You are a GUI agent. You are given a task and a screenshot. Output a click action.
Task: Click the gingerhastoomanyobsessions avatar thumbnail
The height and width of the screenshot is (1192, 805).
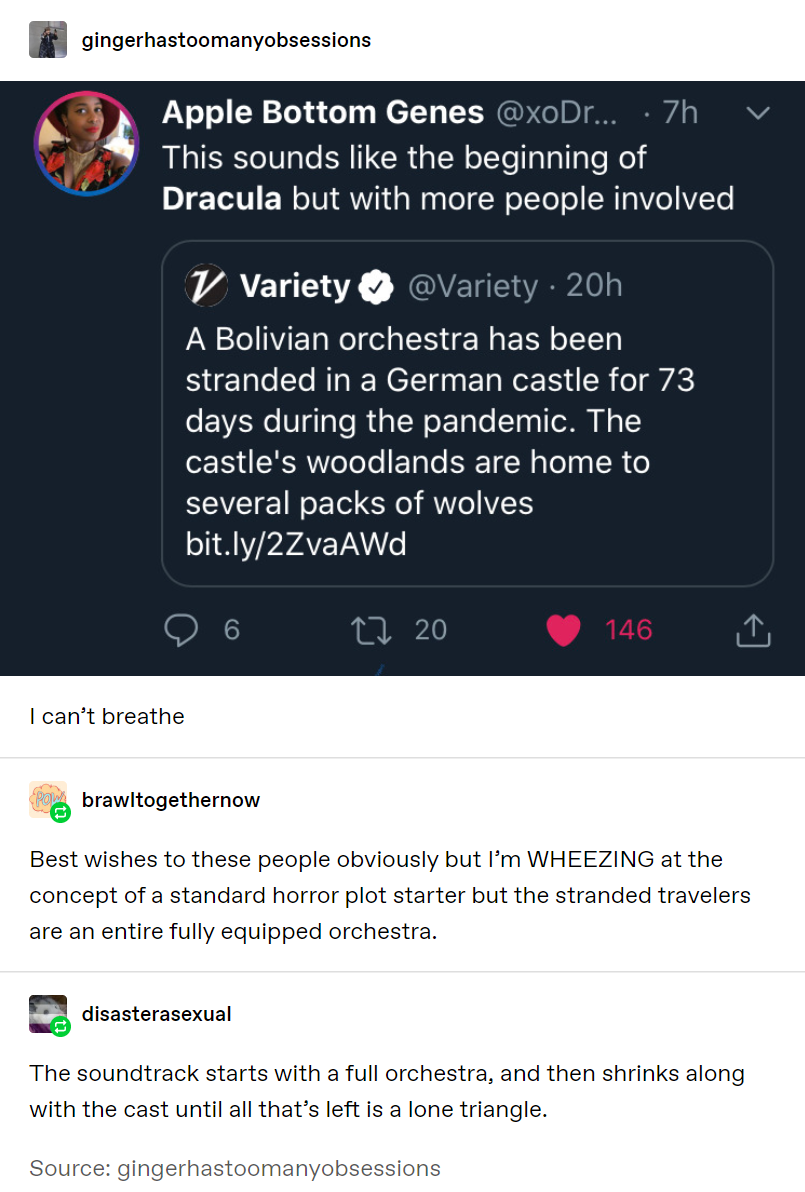pos(48,40)
